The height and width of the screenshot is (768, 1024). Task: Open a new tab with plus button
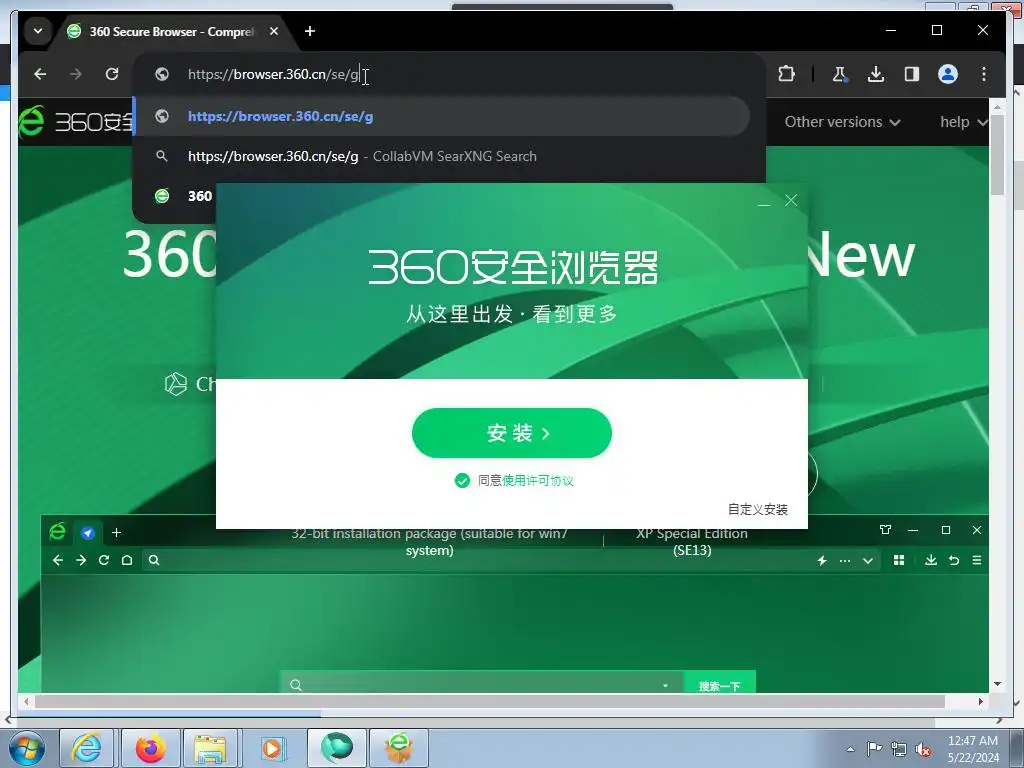[x=310, y=31]
